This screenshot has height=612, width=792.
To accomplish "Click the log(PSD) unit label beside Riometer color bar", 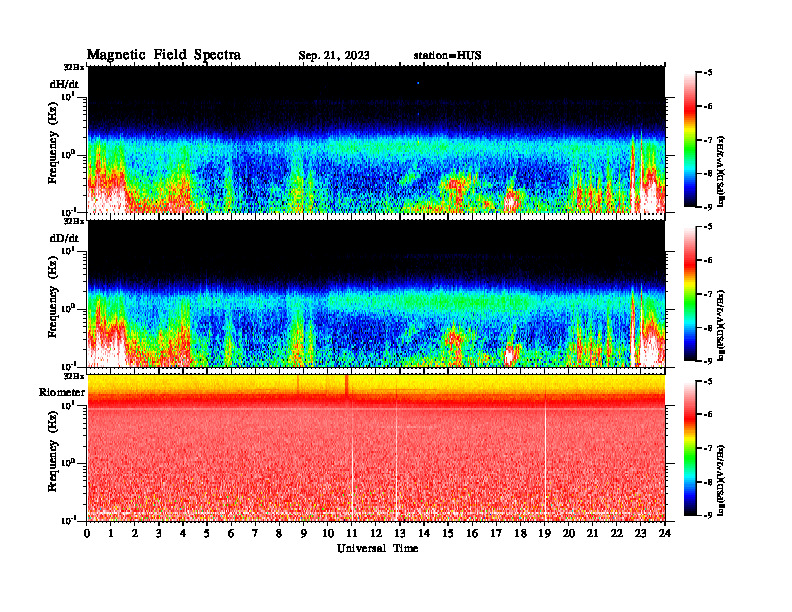I will [721, 481].
